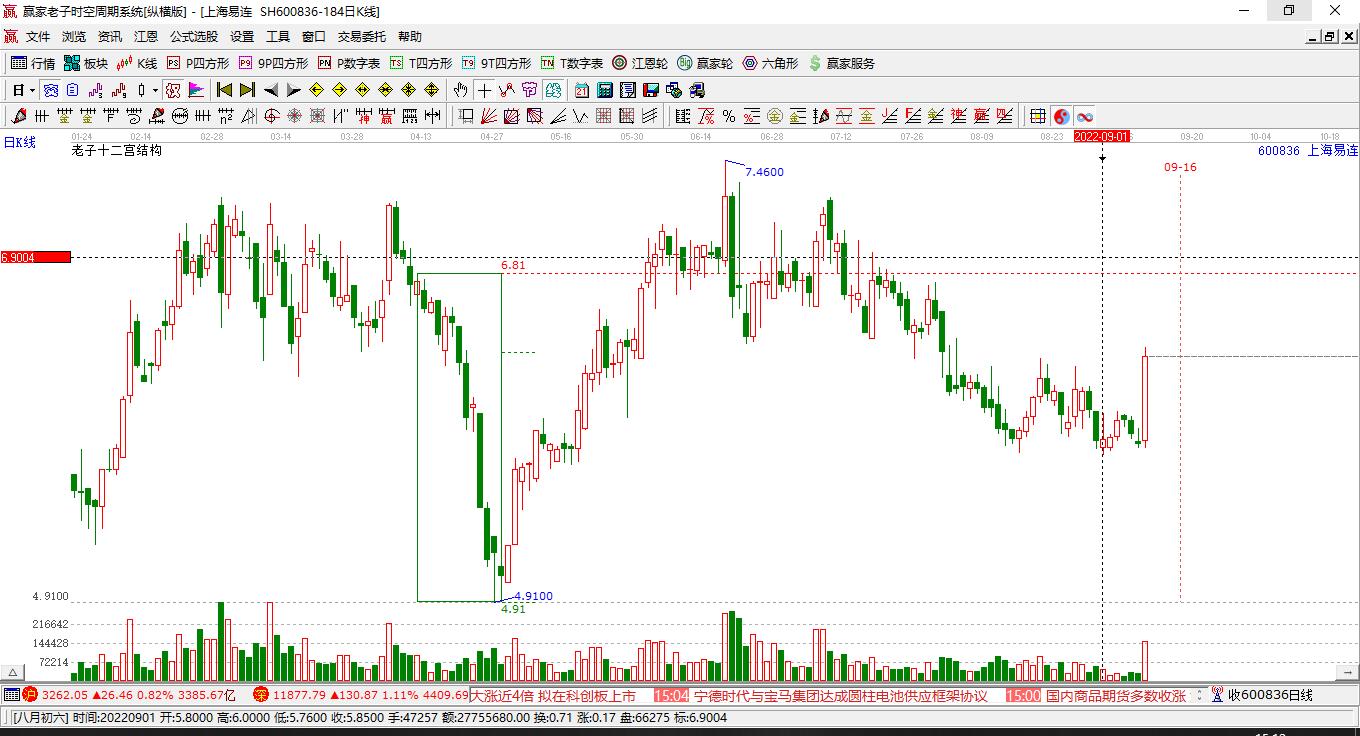This screenshot has height=736, width=1360.
Task: Select the red fan lines tool
Action: [x=488, y=116]
